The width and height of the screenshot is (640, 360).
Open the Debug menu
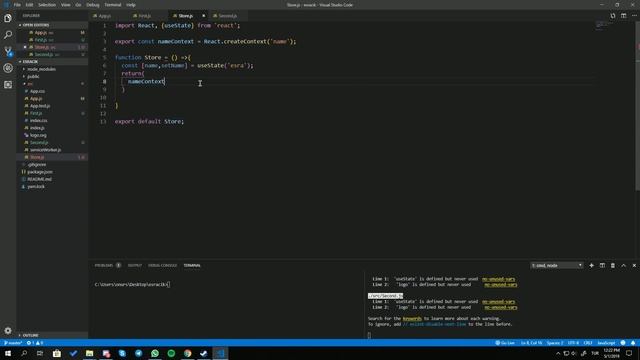93,5
